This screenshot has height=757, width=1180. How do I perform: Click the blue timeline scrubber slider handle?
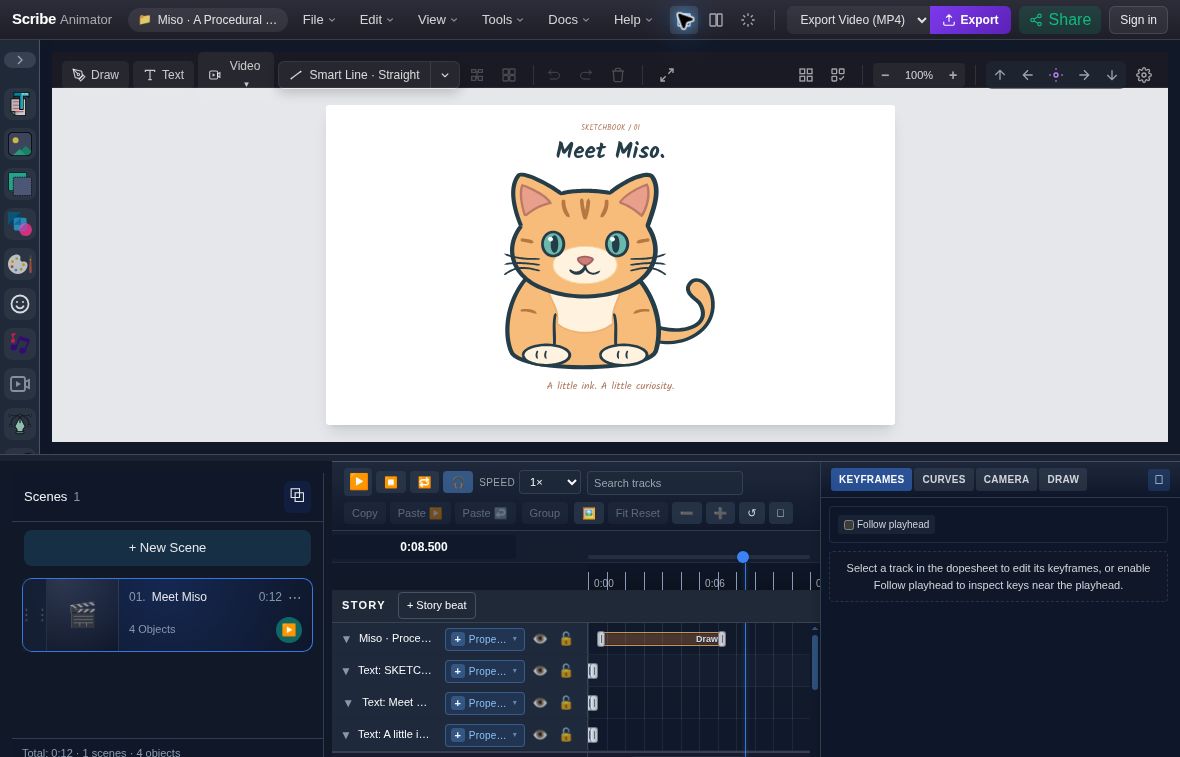[743, 557]
